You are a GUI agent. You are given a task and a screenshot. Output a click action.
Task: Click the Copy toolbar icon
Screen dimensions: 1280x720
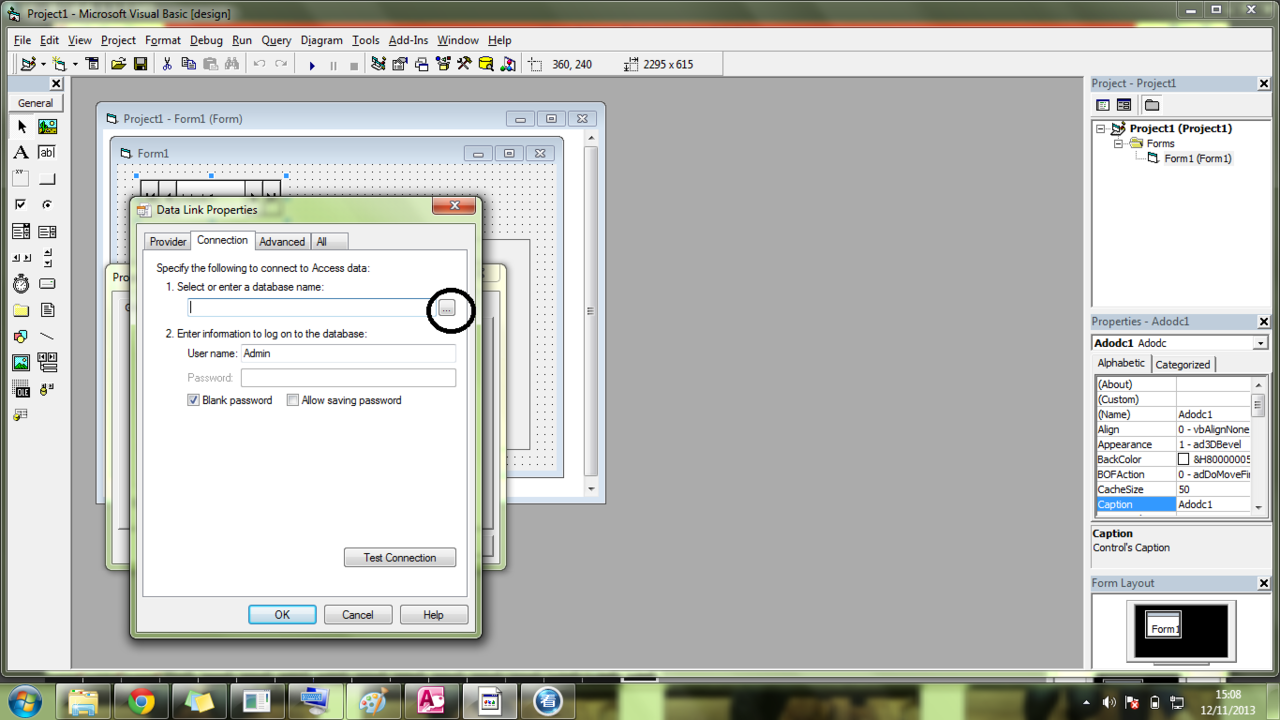189,64
